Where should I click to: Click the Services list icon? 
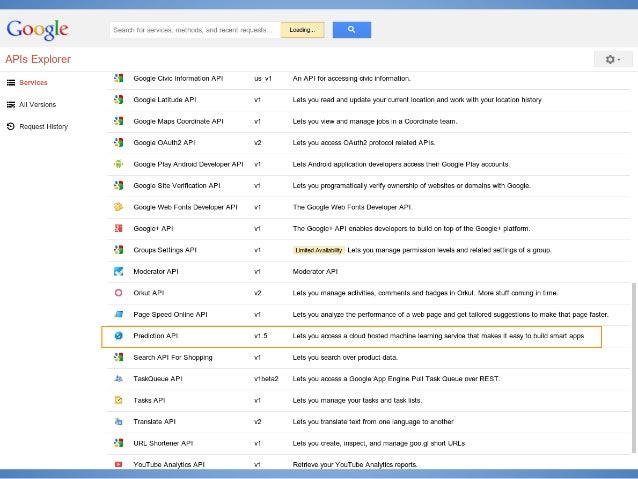[11, 83]
